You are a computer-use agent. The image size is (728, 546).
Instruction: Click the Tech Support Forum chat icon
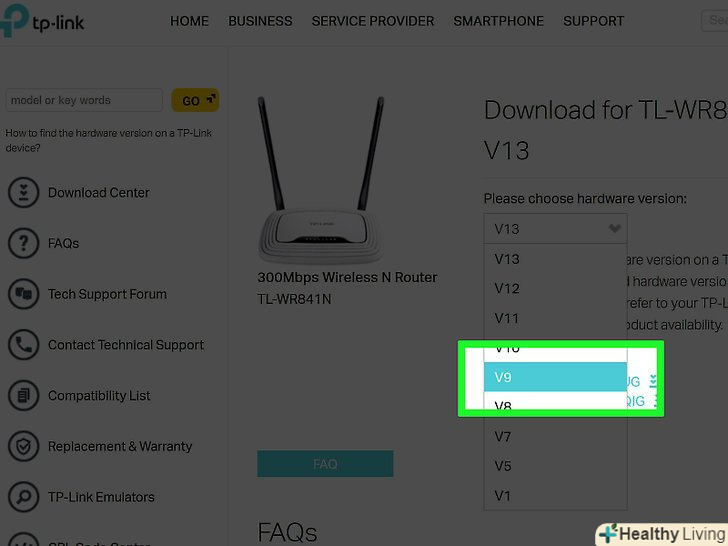pos(23,294)
